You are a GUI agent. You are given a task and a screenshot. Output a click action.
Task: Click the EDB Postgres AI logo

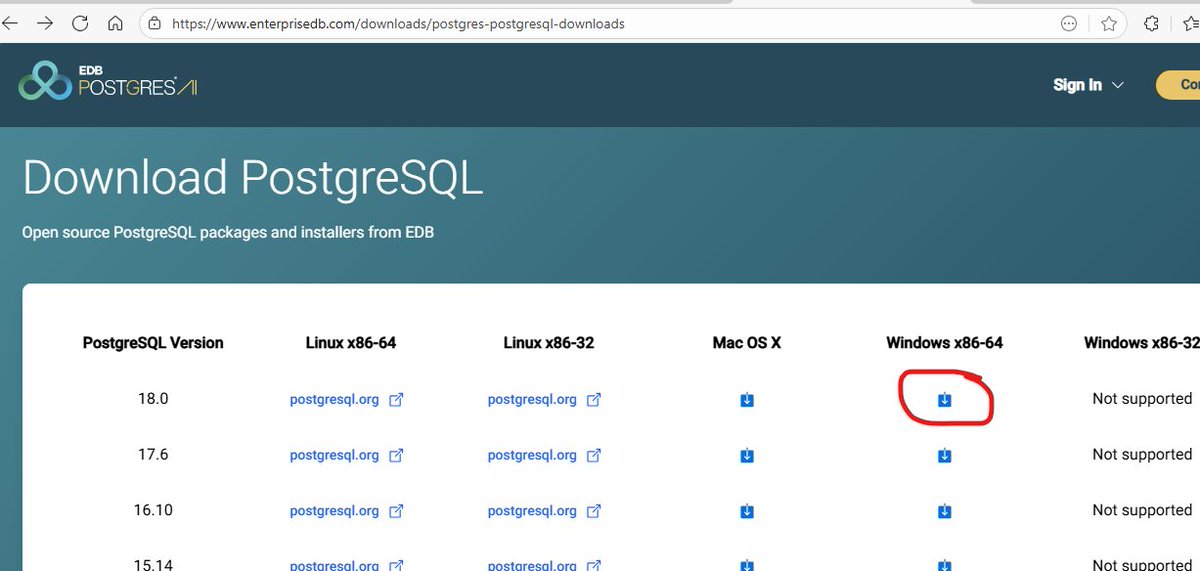click(108, 81)
